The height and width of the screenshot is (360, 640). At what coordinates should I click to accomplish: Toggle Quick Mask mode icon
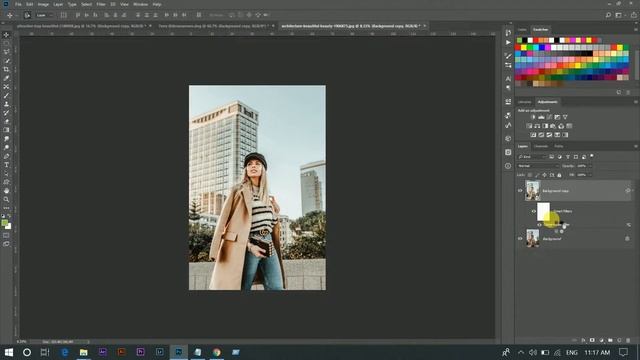[x=6, y=236]
